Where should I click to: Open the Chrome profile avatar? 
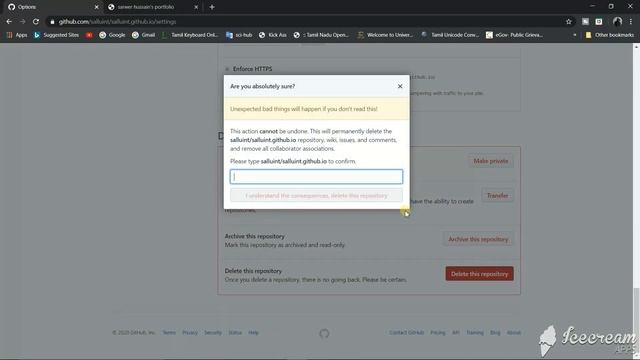click(618, 22)
